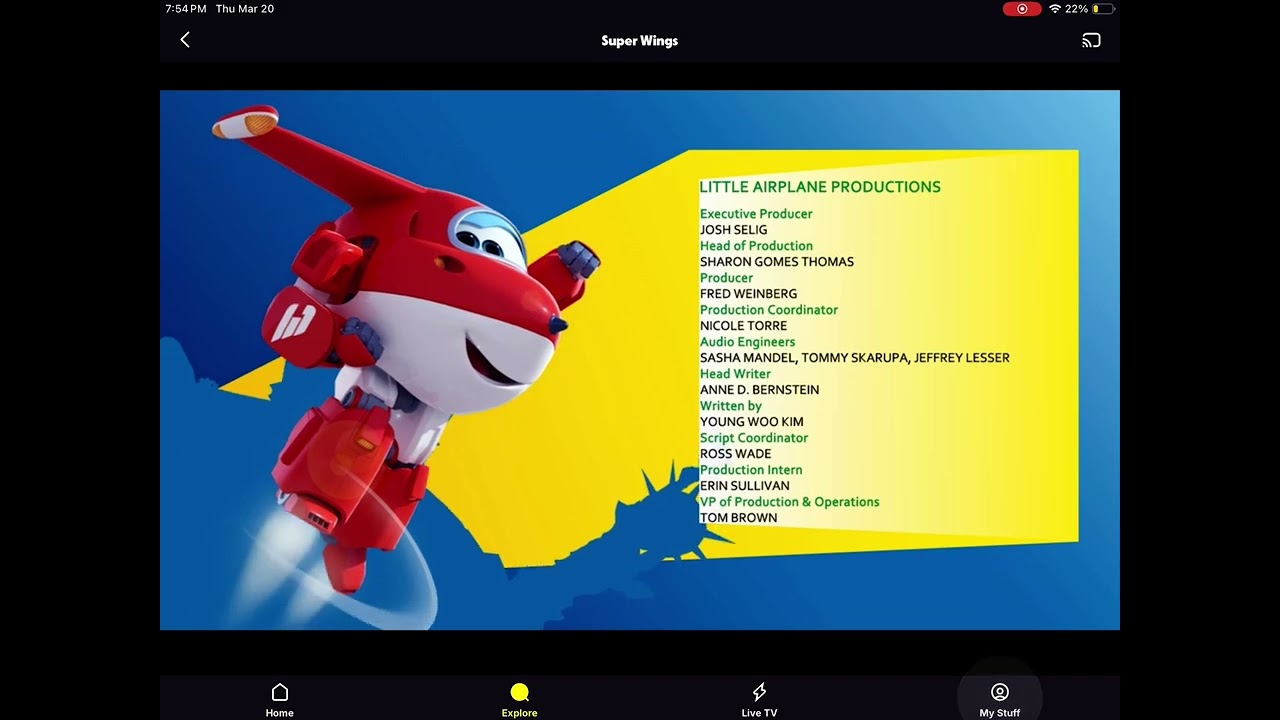Tap the screen recording indicator

(x=1022, y=9)
